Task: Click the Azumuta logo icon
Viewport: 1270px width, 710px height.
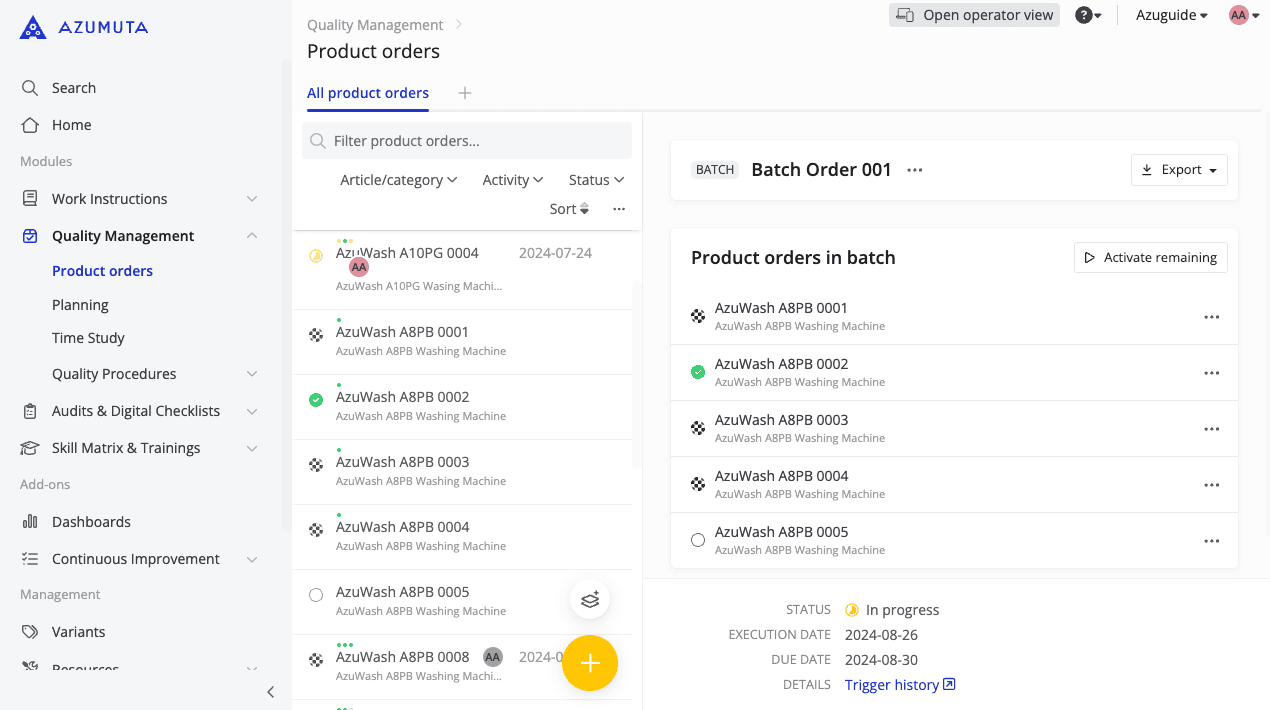Action: click(33, 28)
